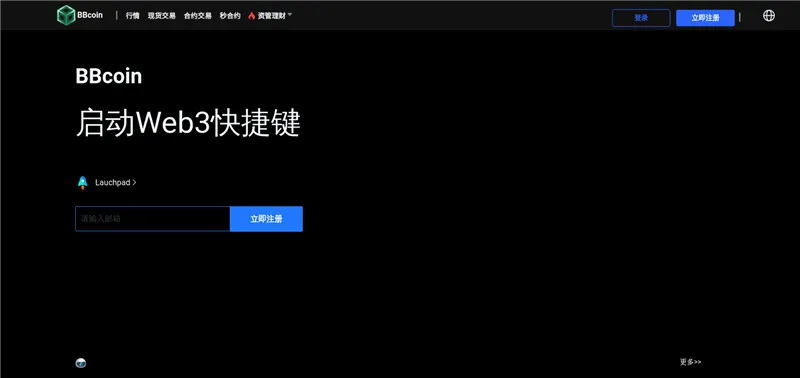Focus the 请输入邮箱 email input field
The image size is (800, 378).
pos(153,219)
